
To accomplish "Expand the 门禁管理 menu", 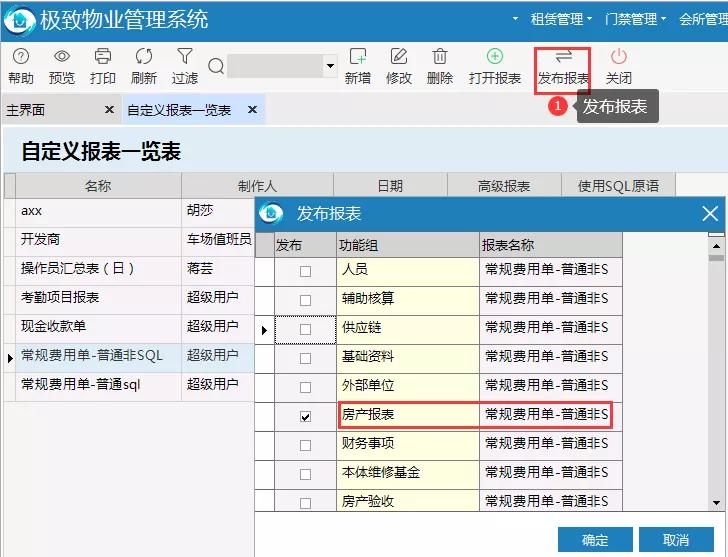I will pos(636,19).
